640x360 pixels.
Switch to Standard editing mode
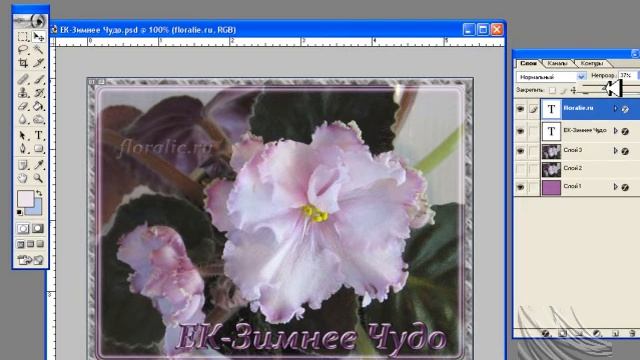(23, 229)
